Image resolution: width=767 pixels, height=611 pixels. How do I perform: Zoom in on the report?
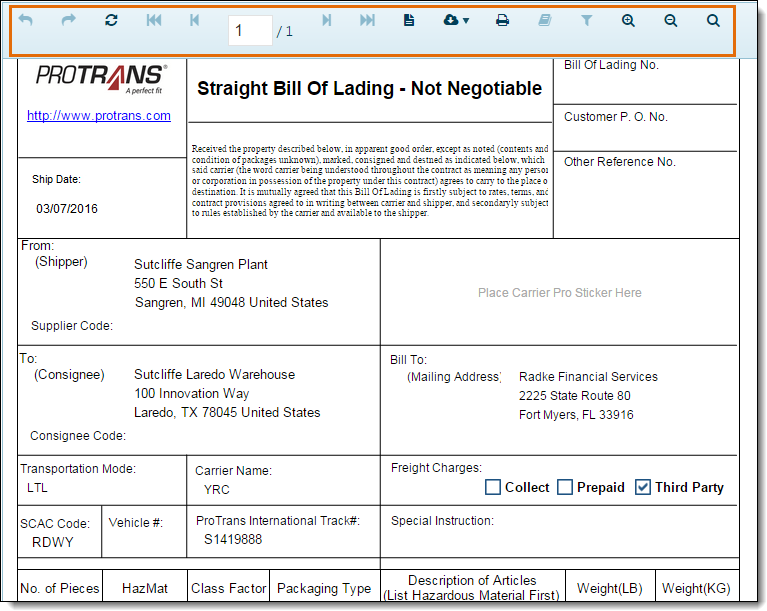coord(628,20)
